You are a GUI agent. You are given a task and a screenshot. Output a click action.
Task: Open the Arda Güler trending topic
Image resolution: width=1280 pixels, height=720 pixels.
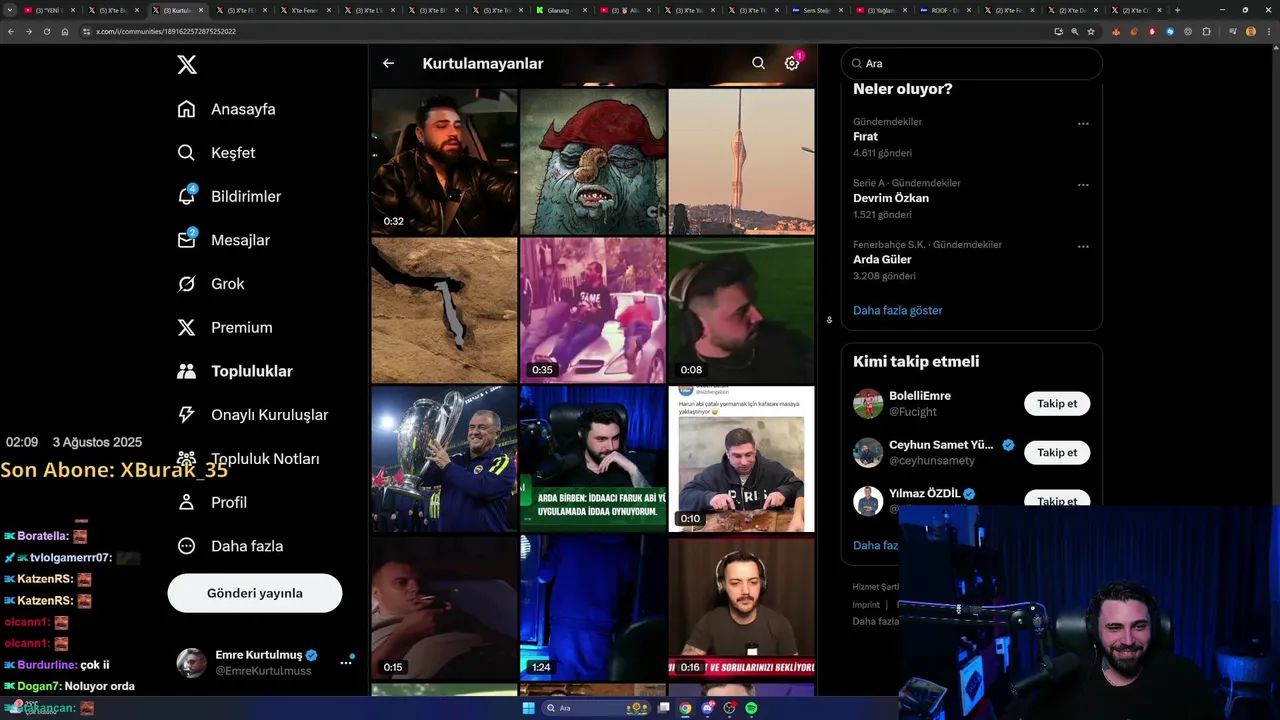coord(882,259)
